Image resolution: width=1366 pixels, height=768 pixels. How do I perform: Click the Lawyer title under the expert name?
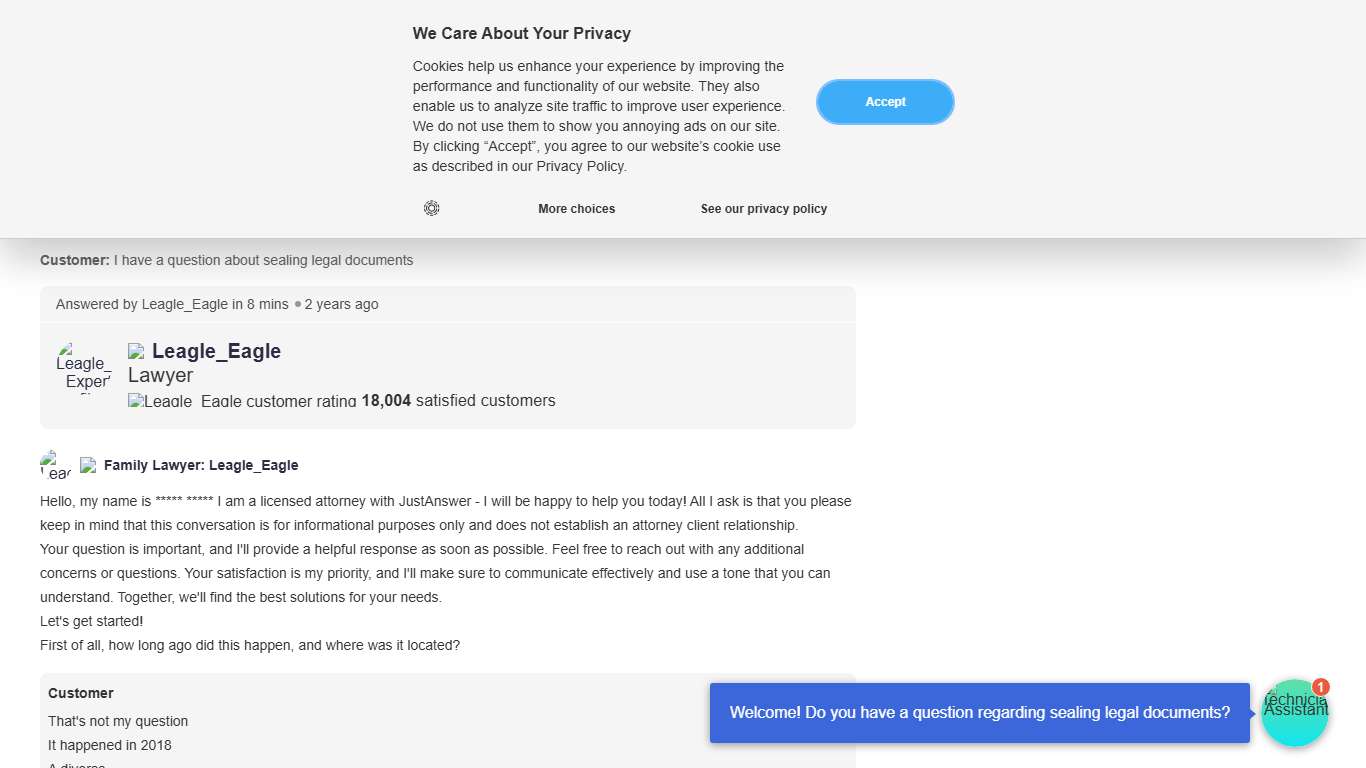(160, 376)
